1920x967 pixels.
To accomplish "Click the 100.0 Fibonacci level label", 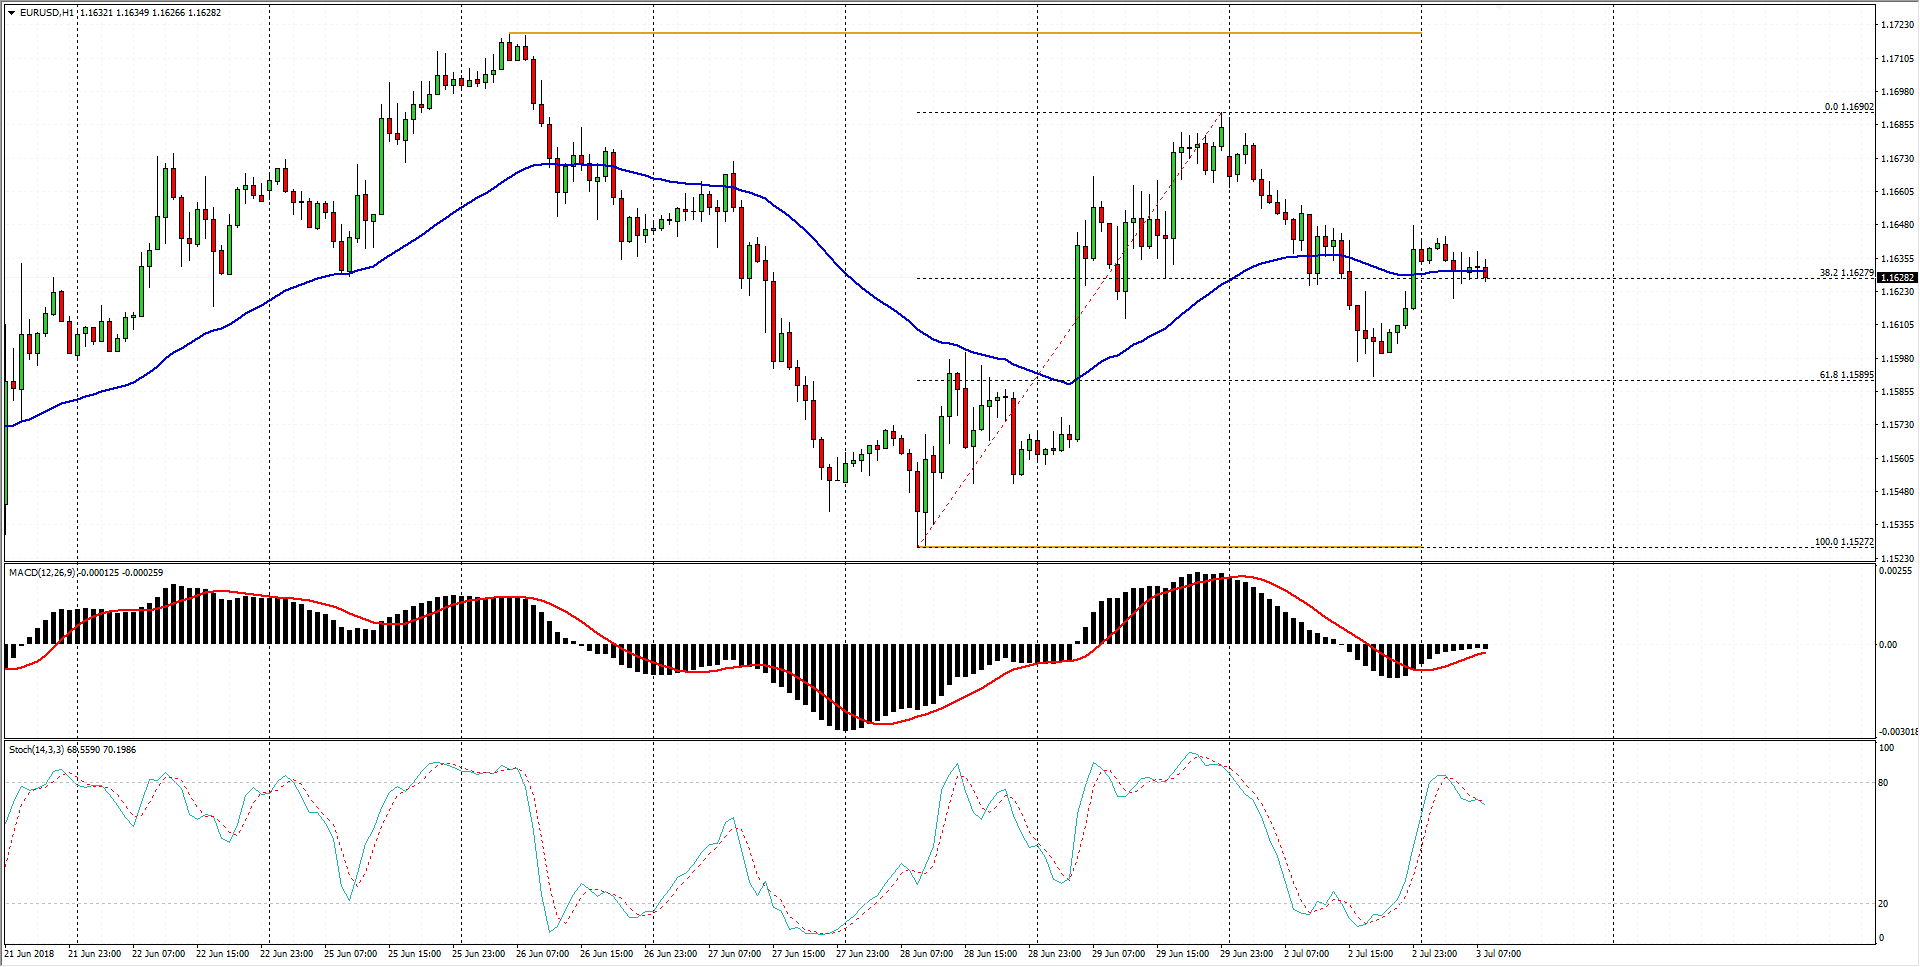I will [x=1844, y=542].
